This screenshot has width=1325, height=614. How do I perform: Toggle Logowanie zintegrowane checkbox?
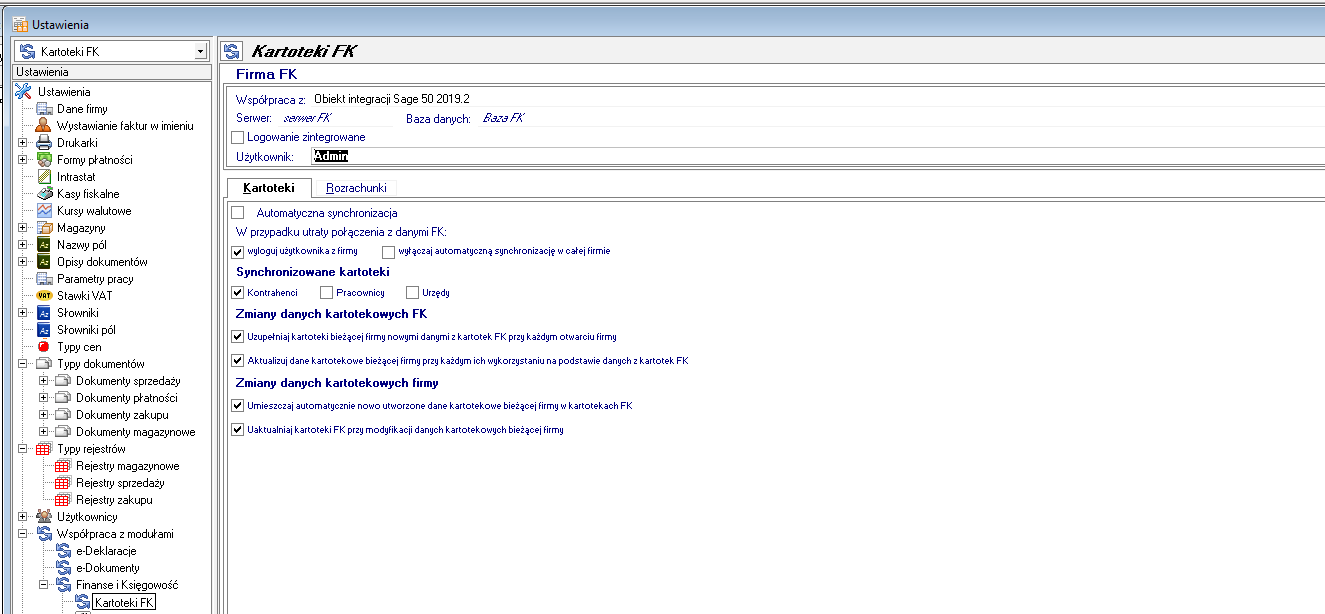(x=237, y=137)
